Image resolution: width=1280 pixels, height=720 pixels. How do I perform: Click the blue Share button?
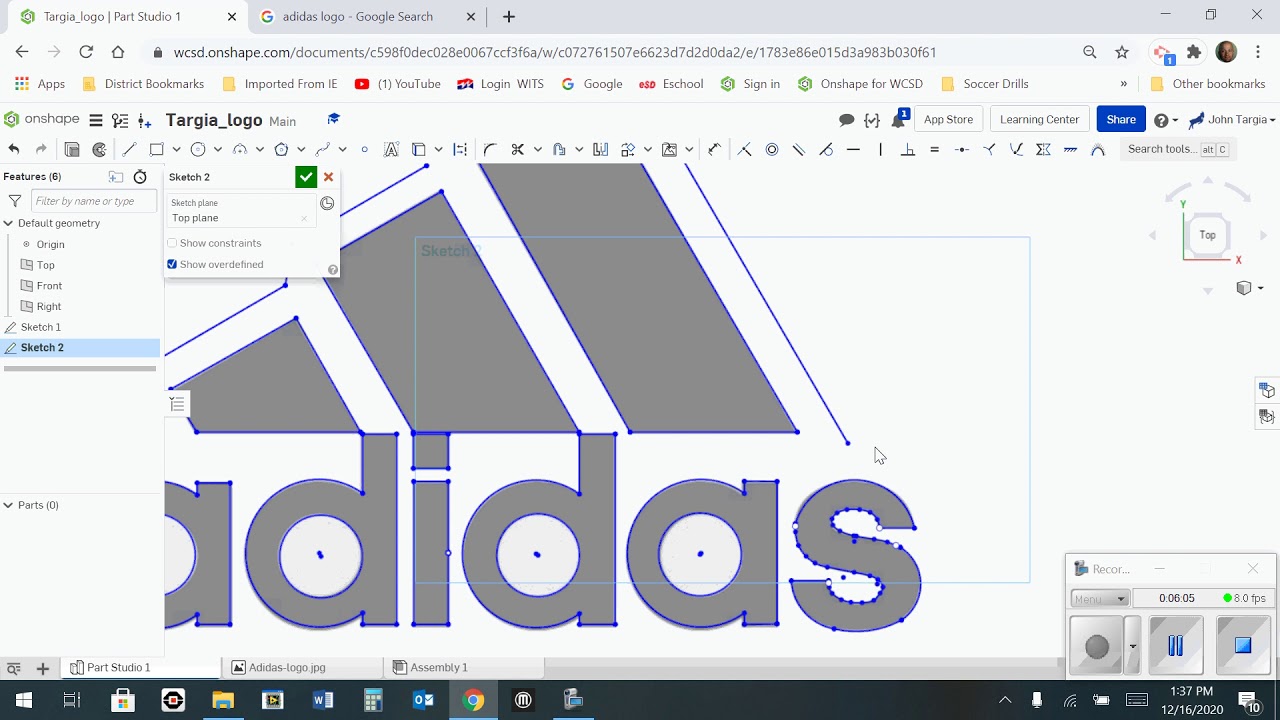[1121, 119]
